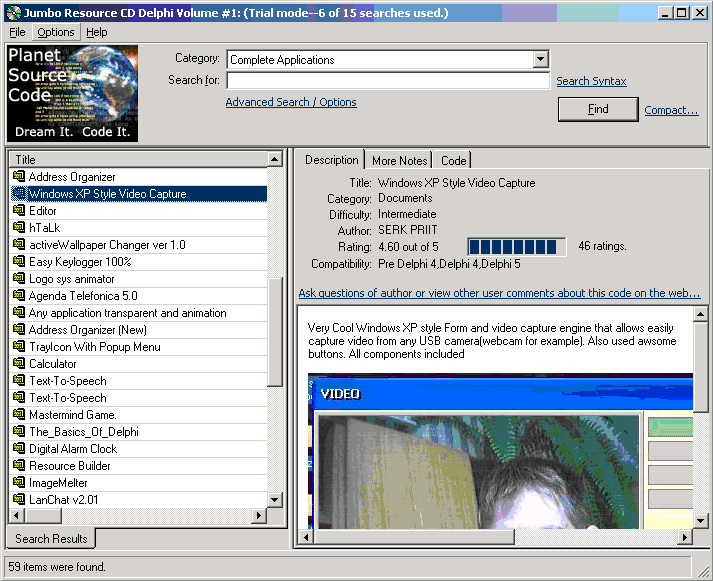
Task: Click the icon beside activeWallpaper Changer ver 1.0
Action: point(19,244)
